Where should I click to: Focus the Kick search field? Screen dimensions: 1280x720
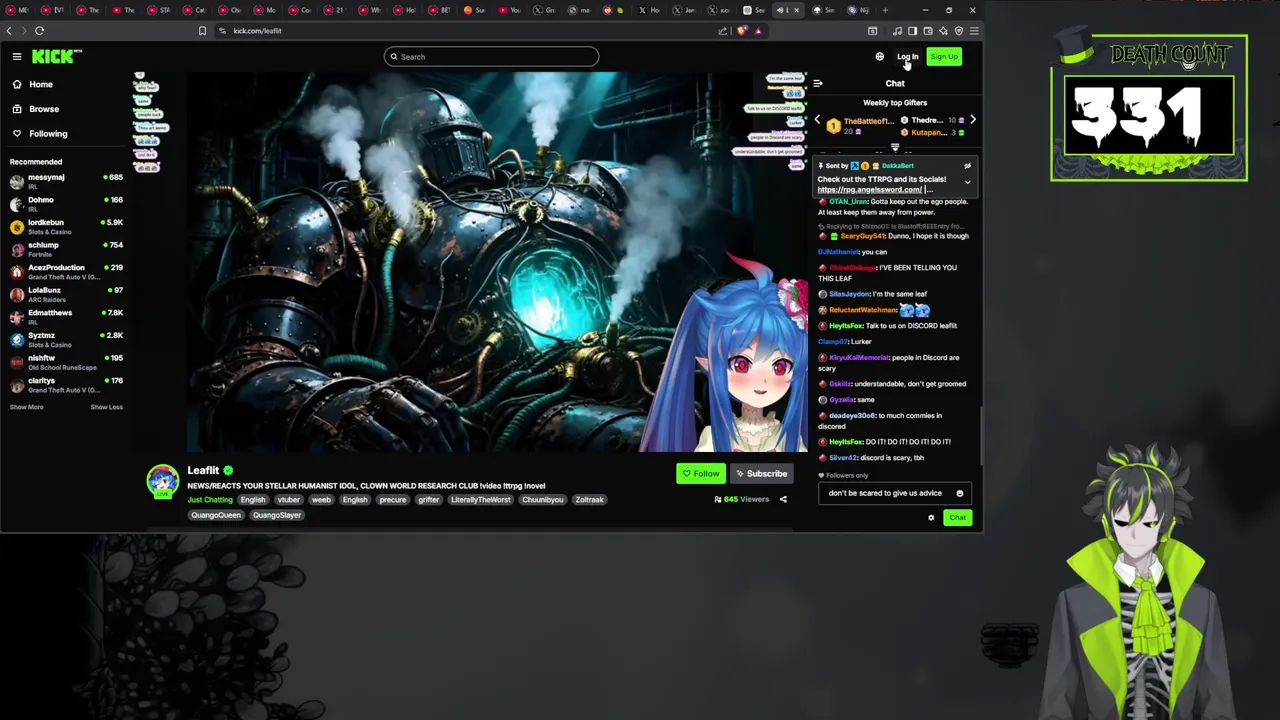(491, 57)
